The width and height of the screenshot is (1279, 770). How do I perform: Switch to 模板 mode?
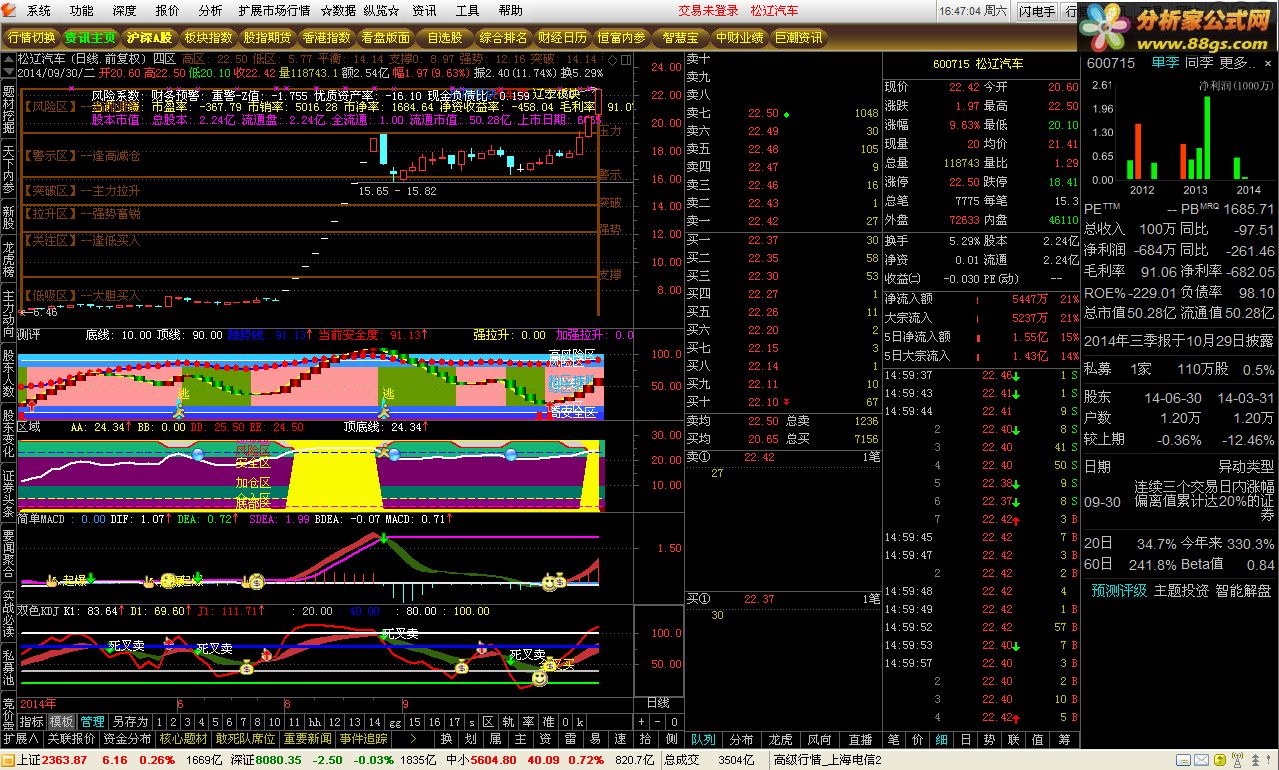coord(62,721)
